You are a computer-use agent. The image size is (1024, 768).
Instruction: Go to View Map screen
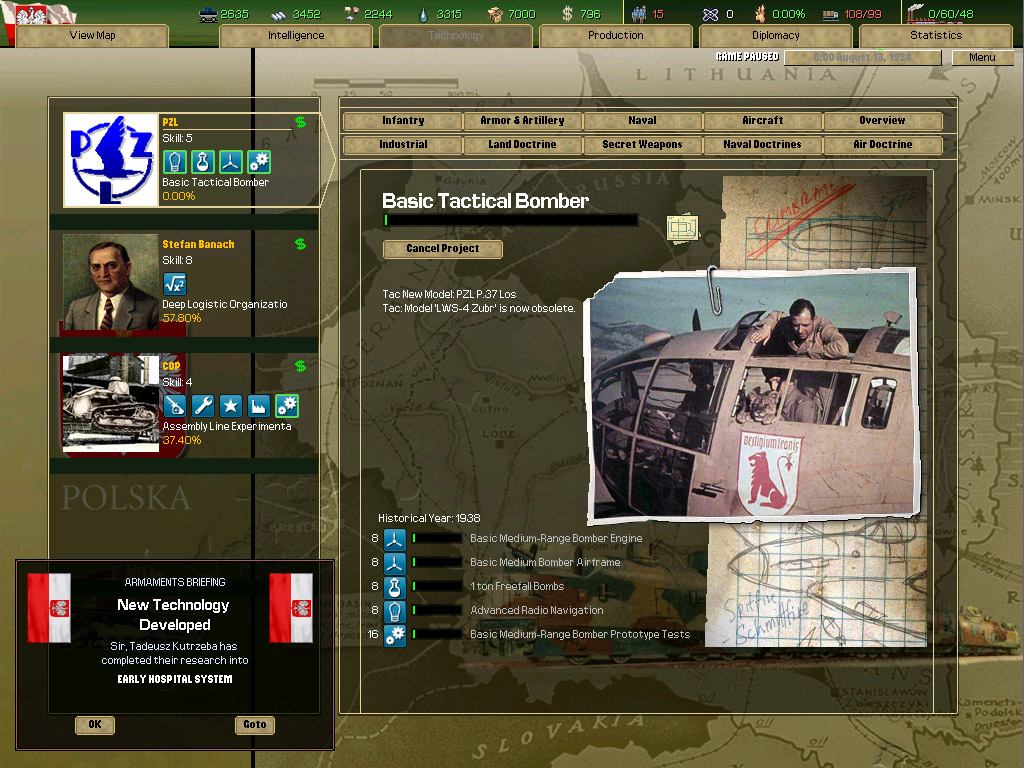(x=92, y=35)
